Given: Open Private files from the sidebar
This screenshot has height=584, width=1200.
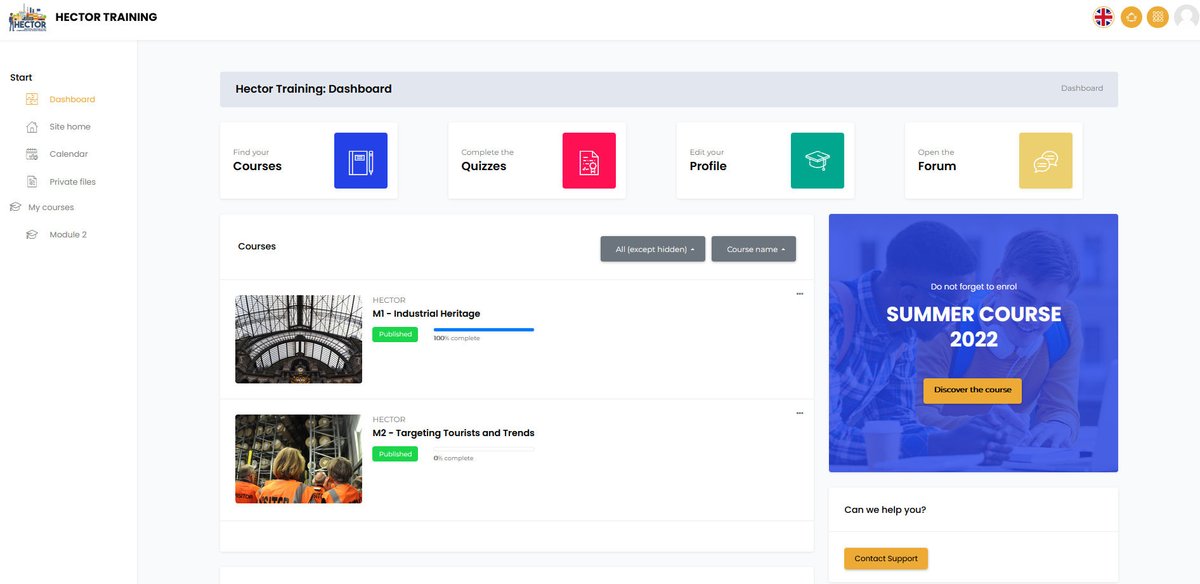Looking at the screenshot, I should pyautogui.click(x=73, y=182).
